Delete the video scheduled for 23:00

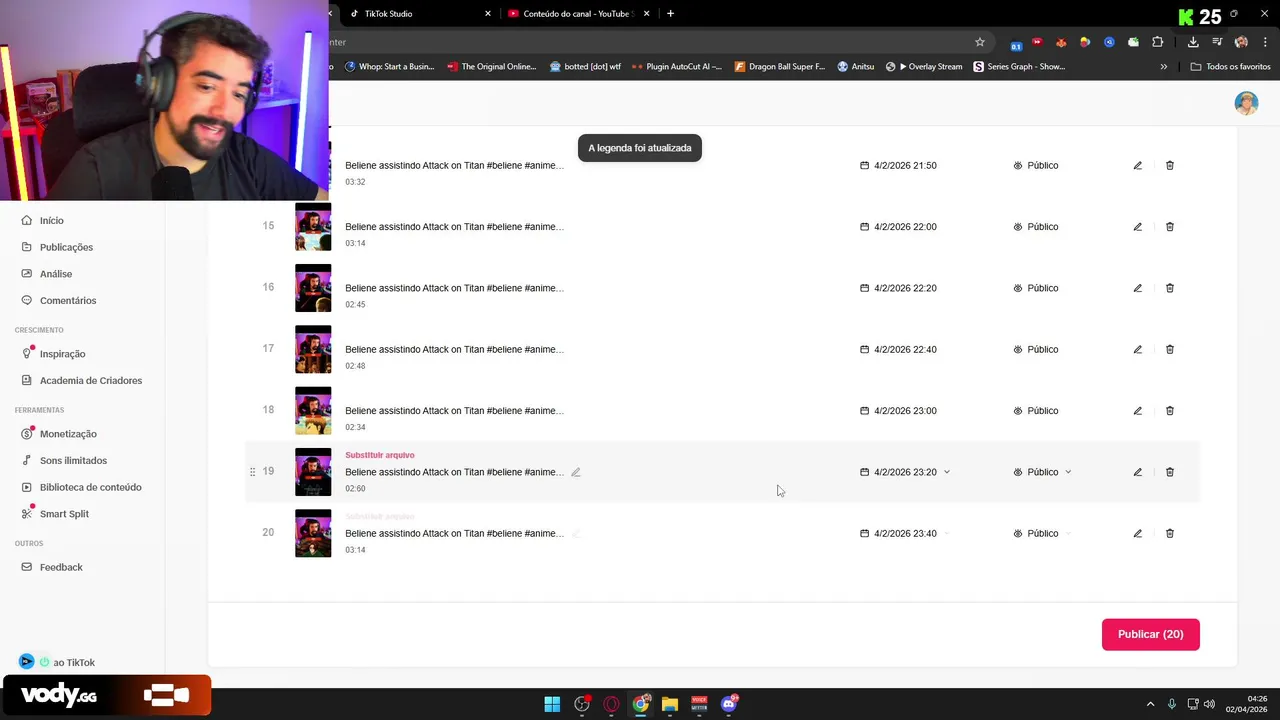[1169, 411]
